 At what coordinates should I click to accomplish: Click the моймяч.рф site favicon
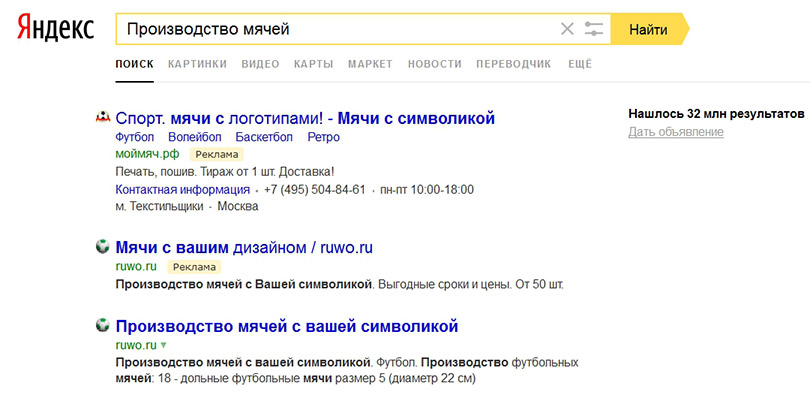point(101,118)
